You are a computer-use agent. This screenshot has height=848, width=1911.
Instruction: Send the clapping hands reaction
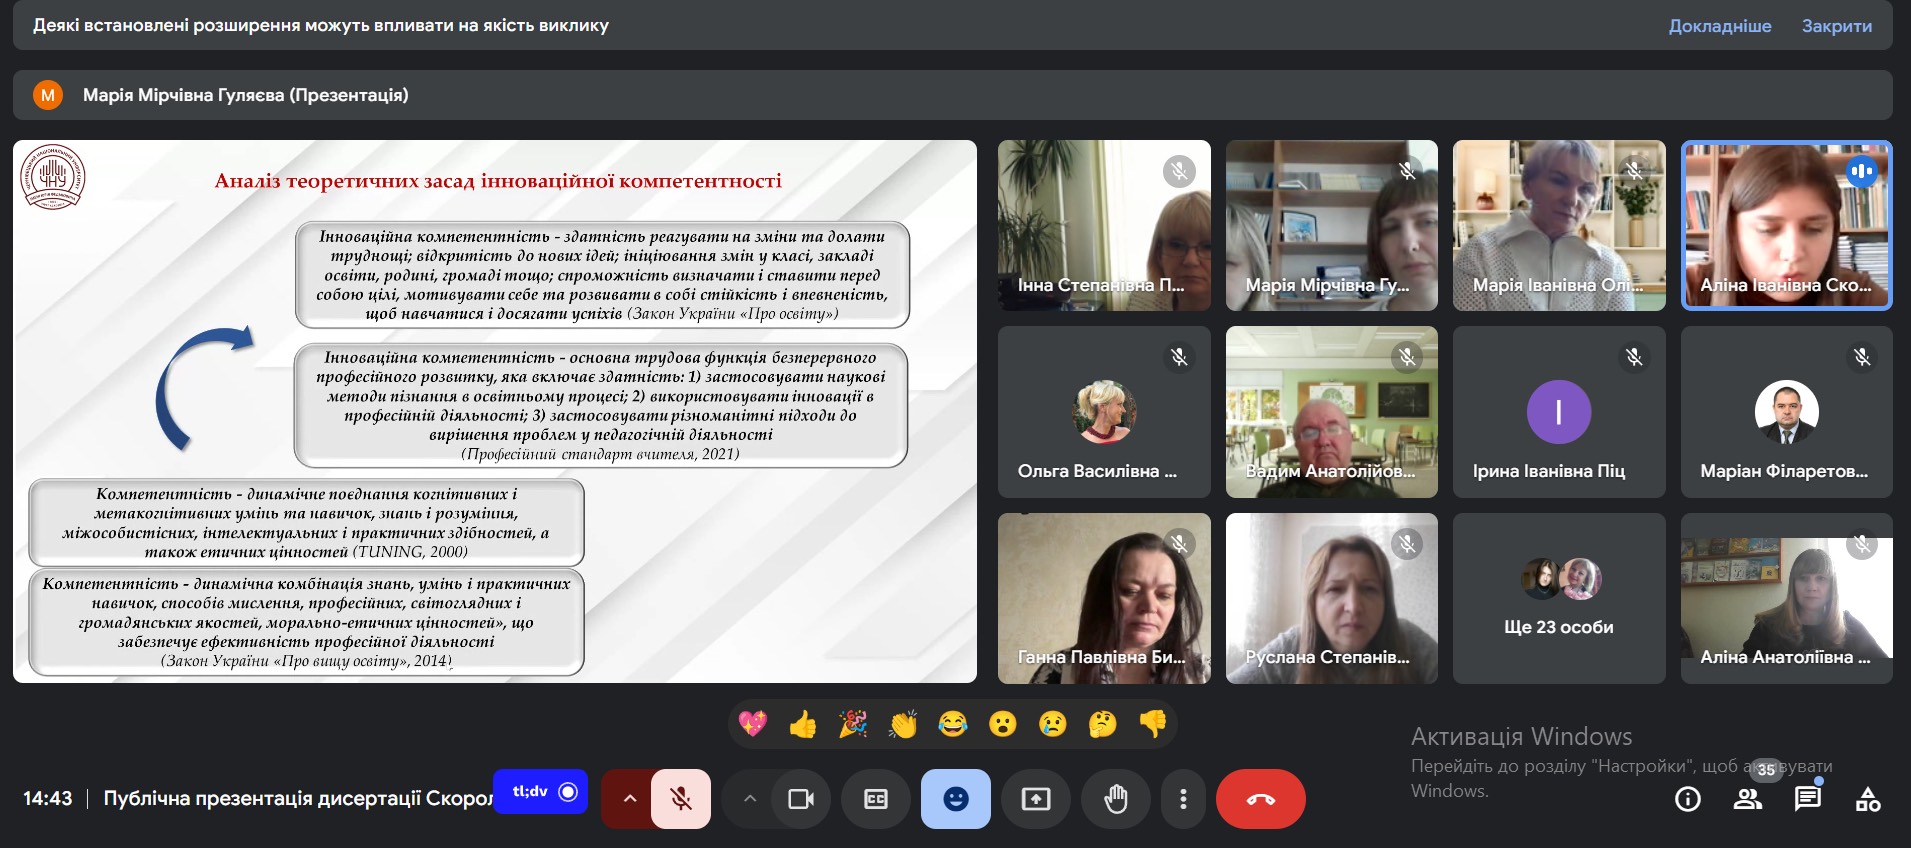[x=903, y=724]
